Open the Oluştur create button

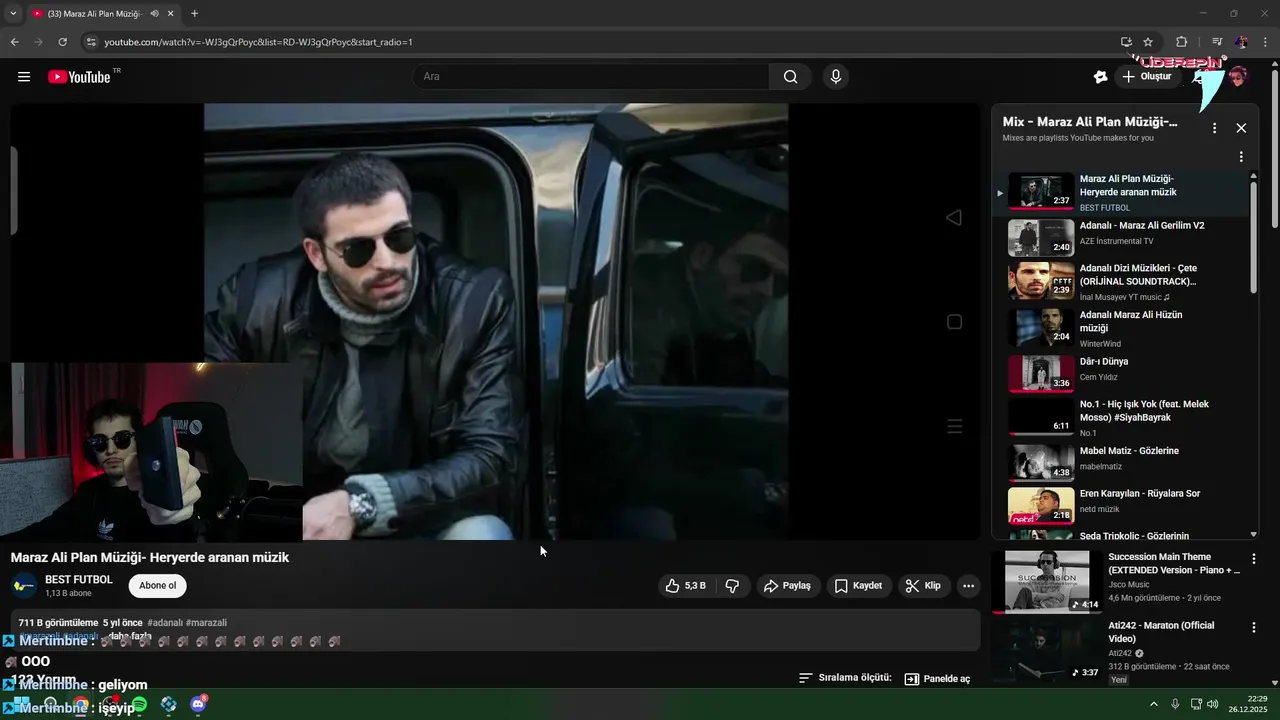pos(1148,77)
